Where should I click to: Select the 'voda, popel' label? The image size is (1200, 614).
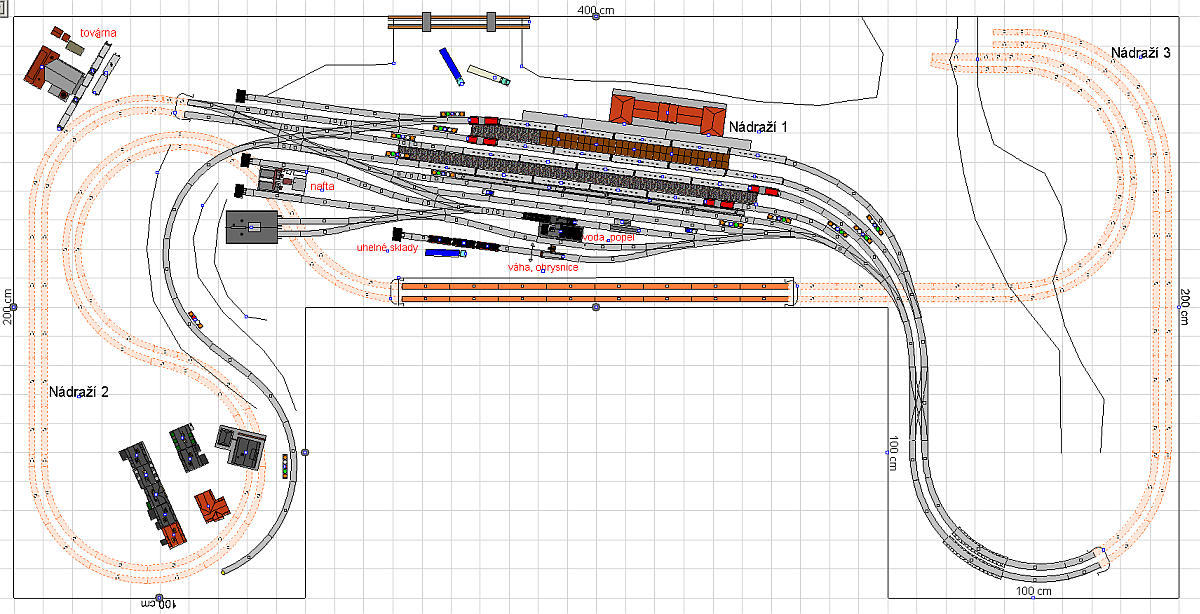[608, 237]
